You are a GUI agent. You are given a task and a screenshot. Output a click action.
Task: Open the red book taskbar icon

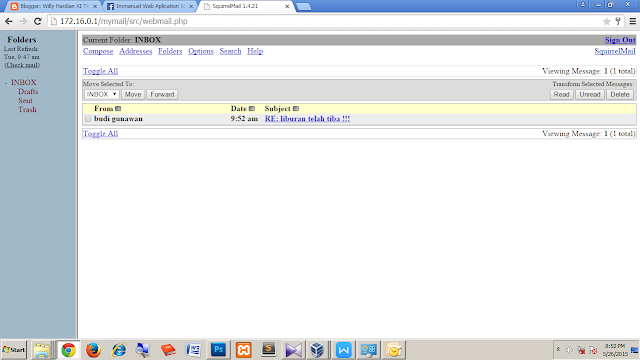(x=168, y=350)
